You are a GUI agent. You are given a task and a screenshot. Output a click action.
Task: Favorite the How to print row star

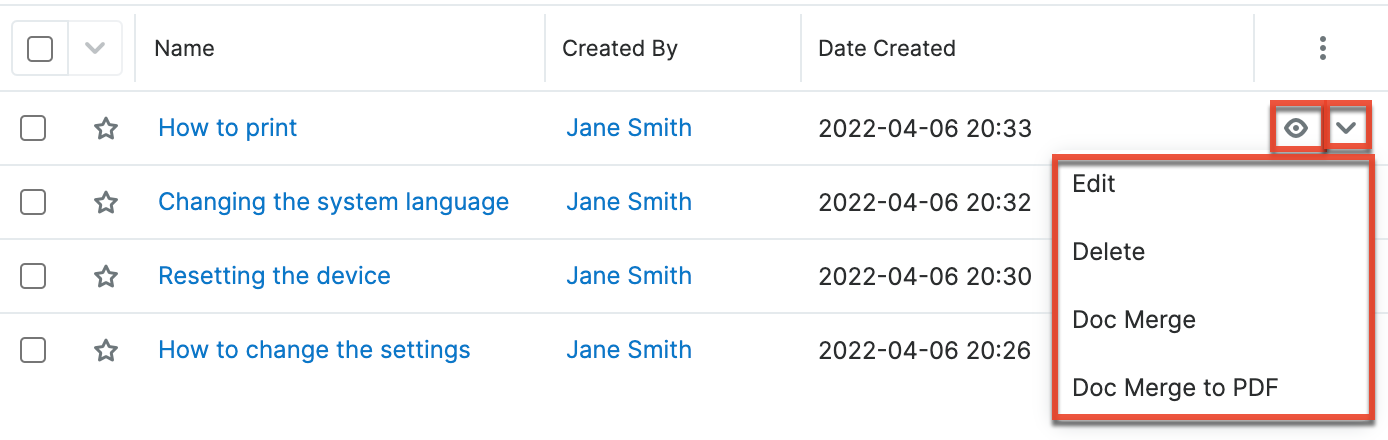point(106,128)
